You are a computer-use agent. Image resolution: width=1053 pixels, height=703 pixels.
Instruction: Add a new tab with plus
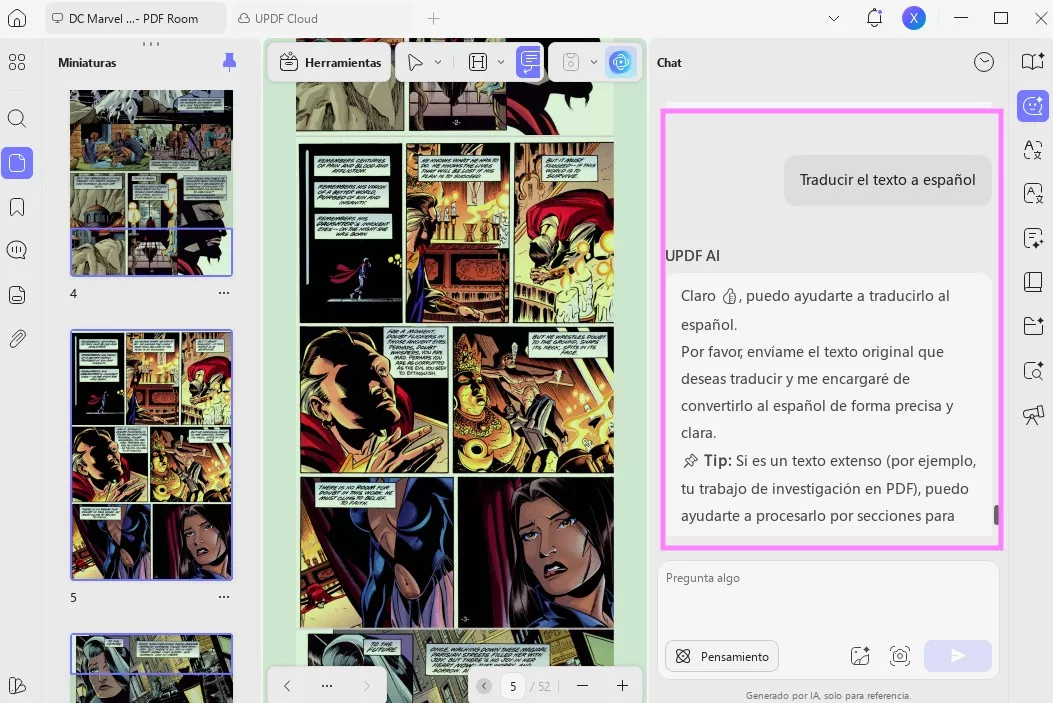point(433,18)
